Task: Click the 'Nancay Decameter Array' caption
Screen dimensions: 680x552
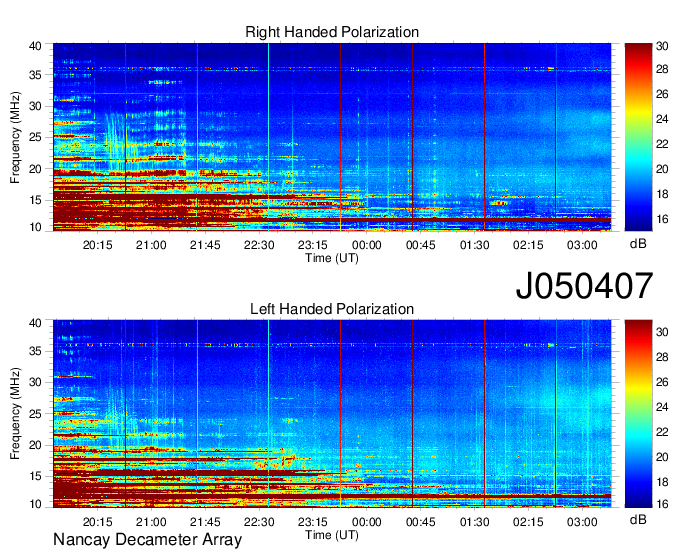Action: [147, 540]
